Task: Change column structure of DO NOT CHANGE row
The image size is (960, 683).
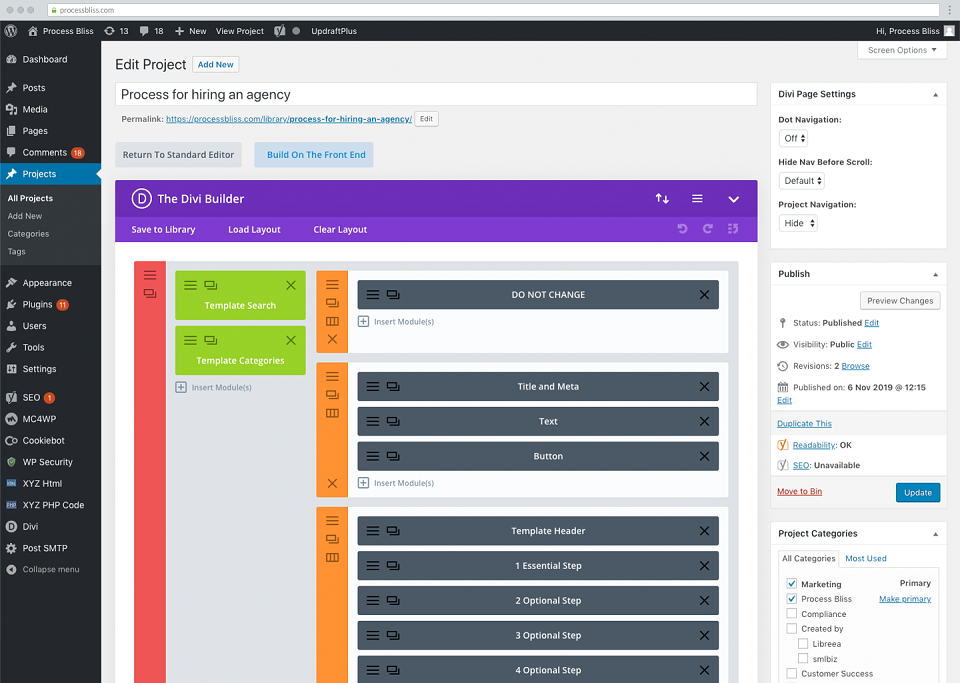Action: coord(332,321)
